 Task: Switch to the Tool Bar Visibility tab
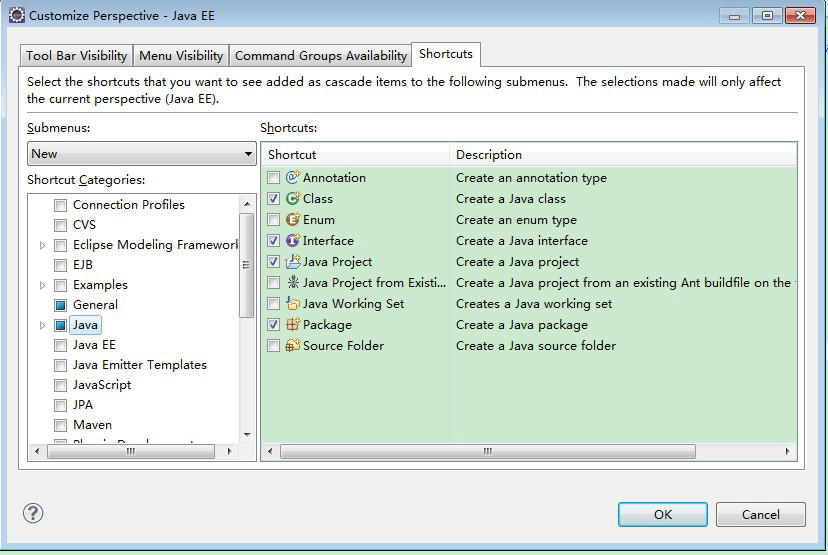(77, 55)
